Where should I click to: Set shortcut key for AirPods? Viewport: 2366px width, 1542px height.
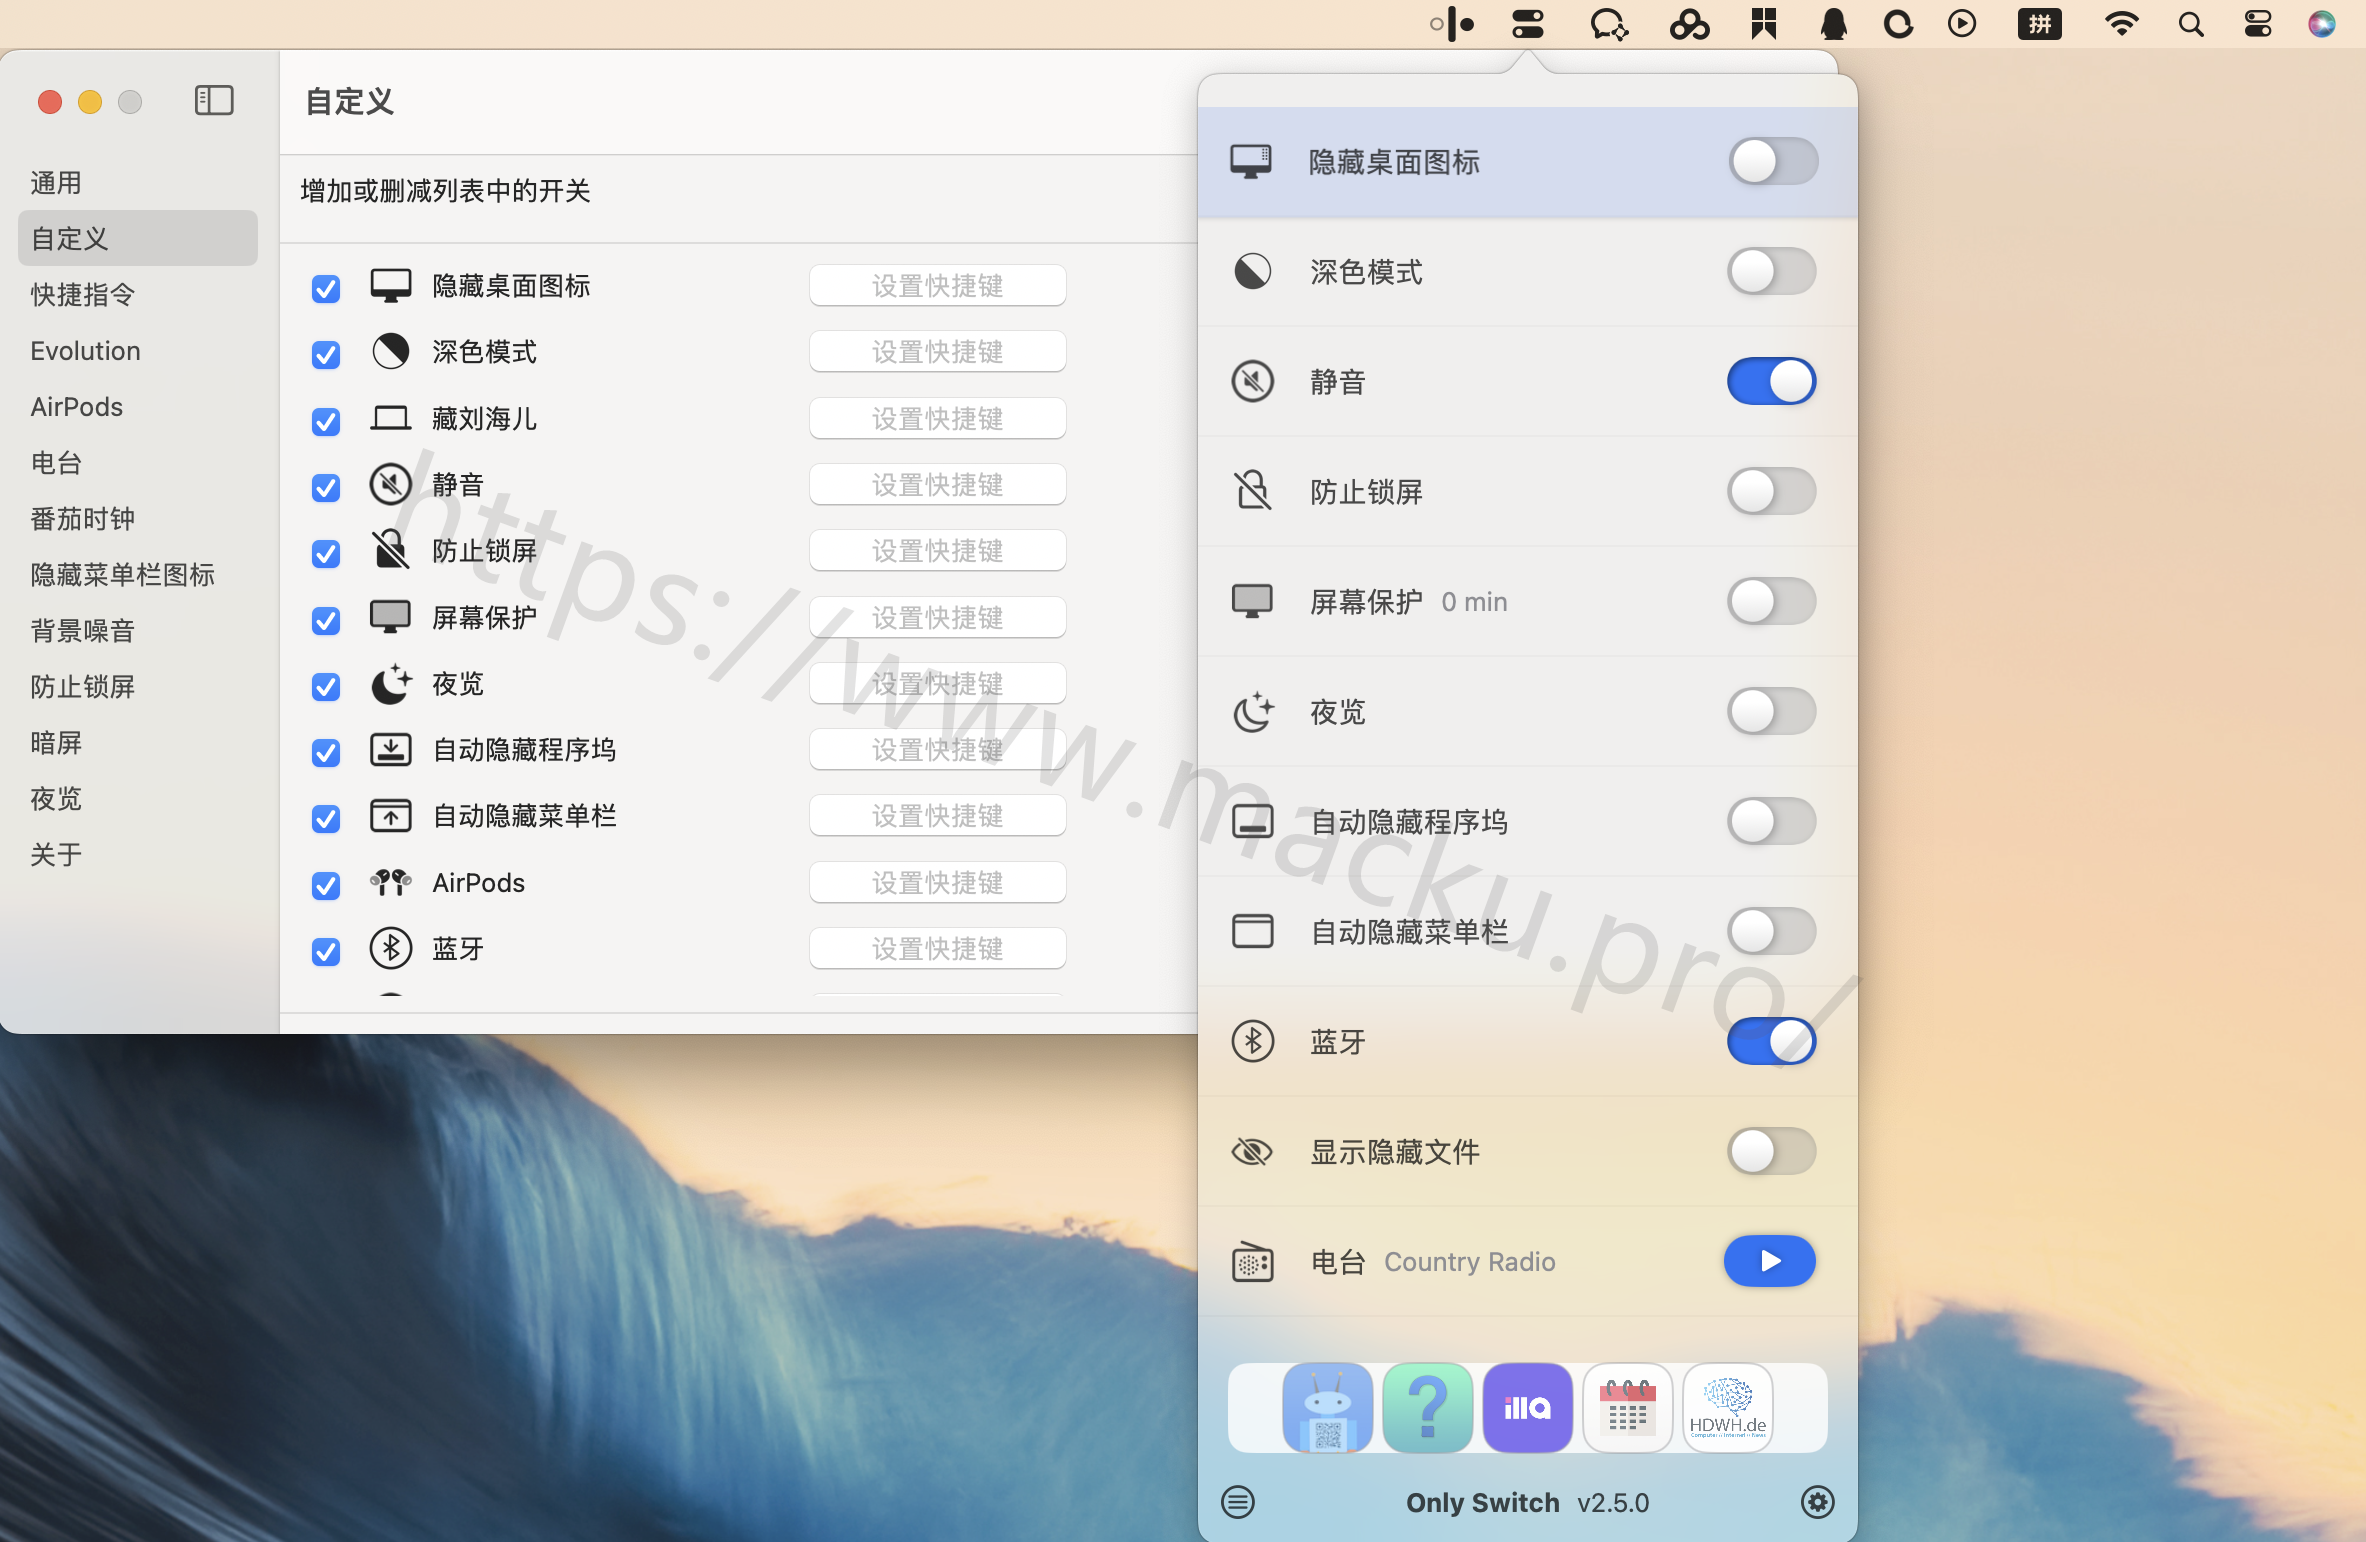pos(937,882)
